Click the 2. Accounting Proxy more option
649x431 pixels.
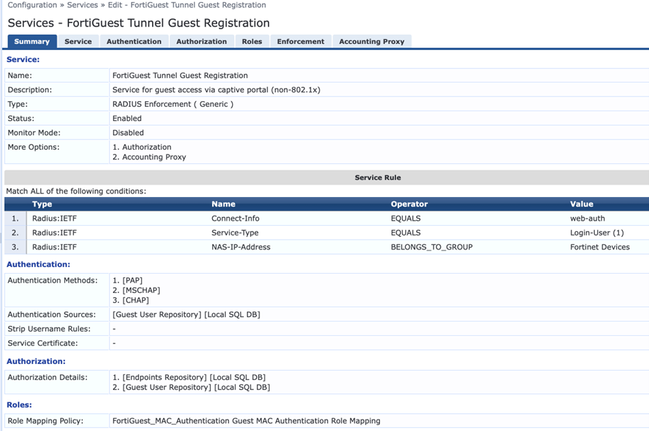tap(149, 157)
